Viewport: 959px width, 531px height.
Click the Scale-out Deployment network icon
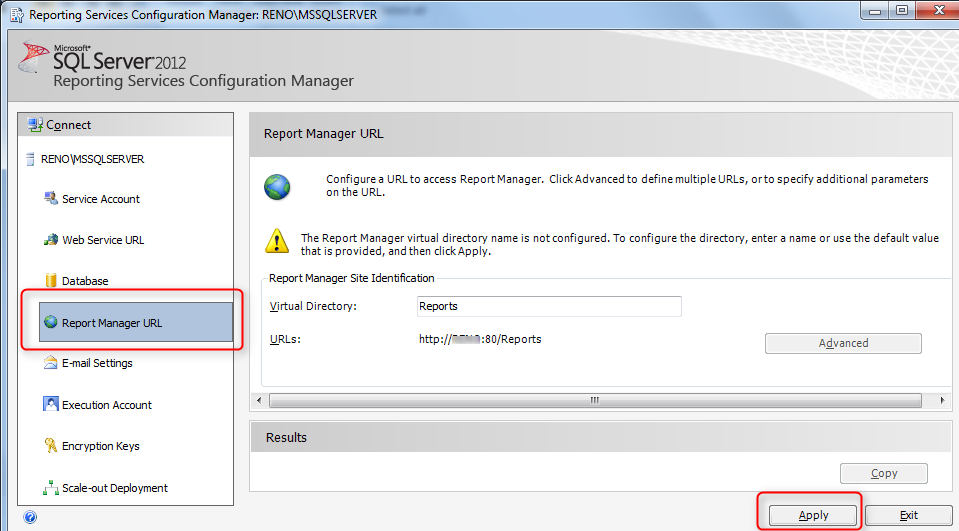point(51,488)
